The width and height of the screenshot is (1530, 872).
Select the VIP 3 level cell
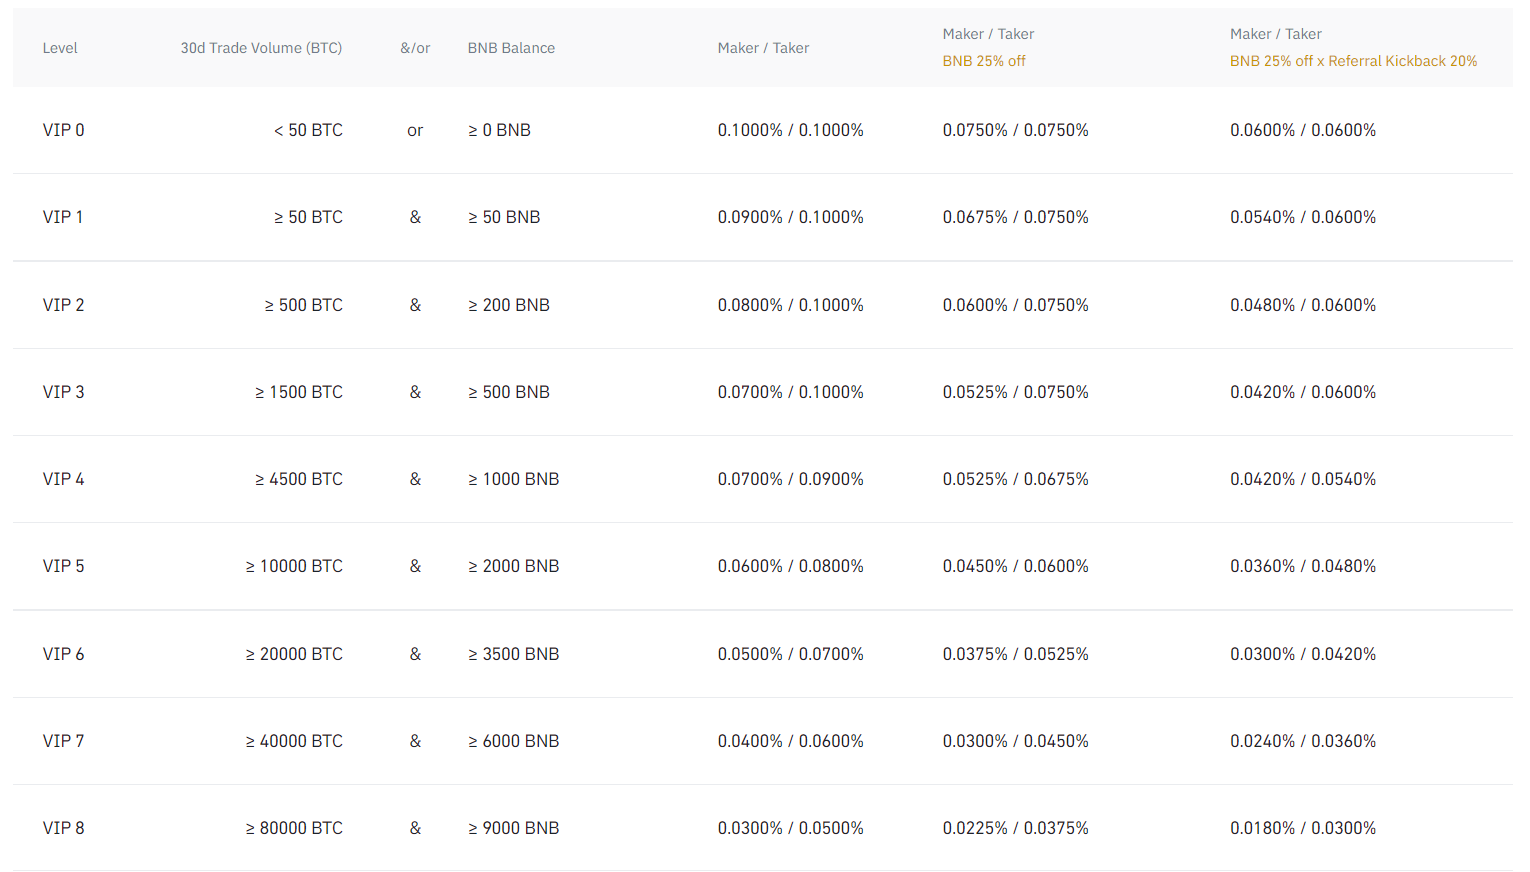63,392
